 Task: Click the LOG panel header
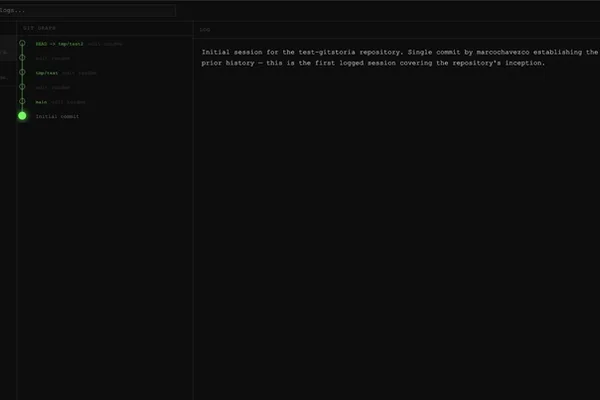coord(205,29)
